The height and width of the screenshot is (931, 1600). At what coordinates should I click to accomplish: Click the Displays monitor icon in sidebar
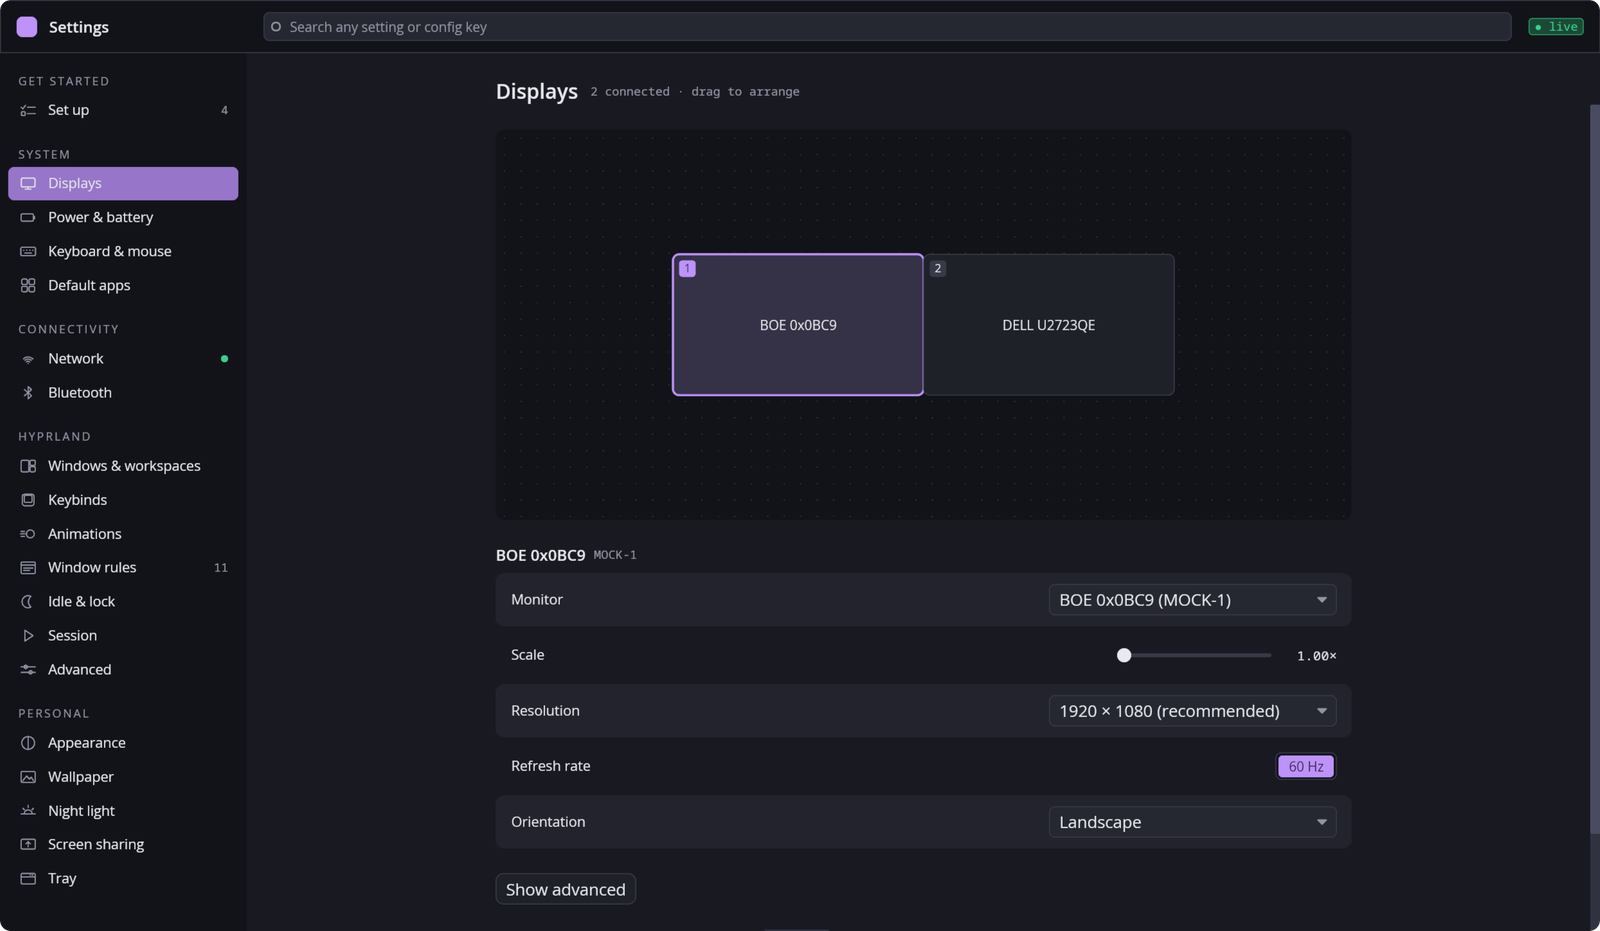(x=28, y=183)
